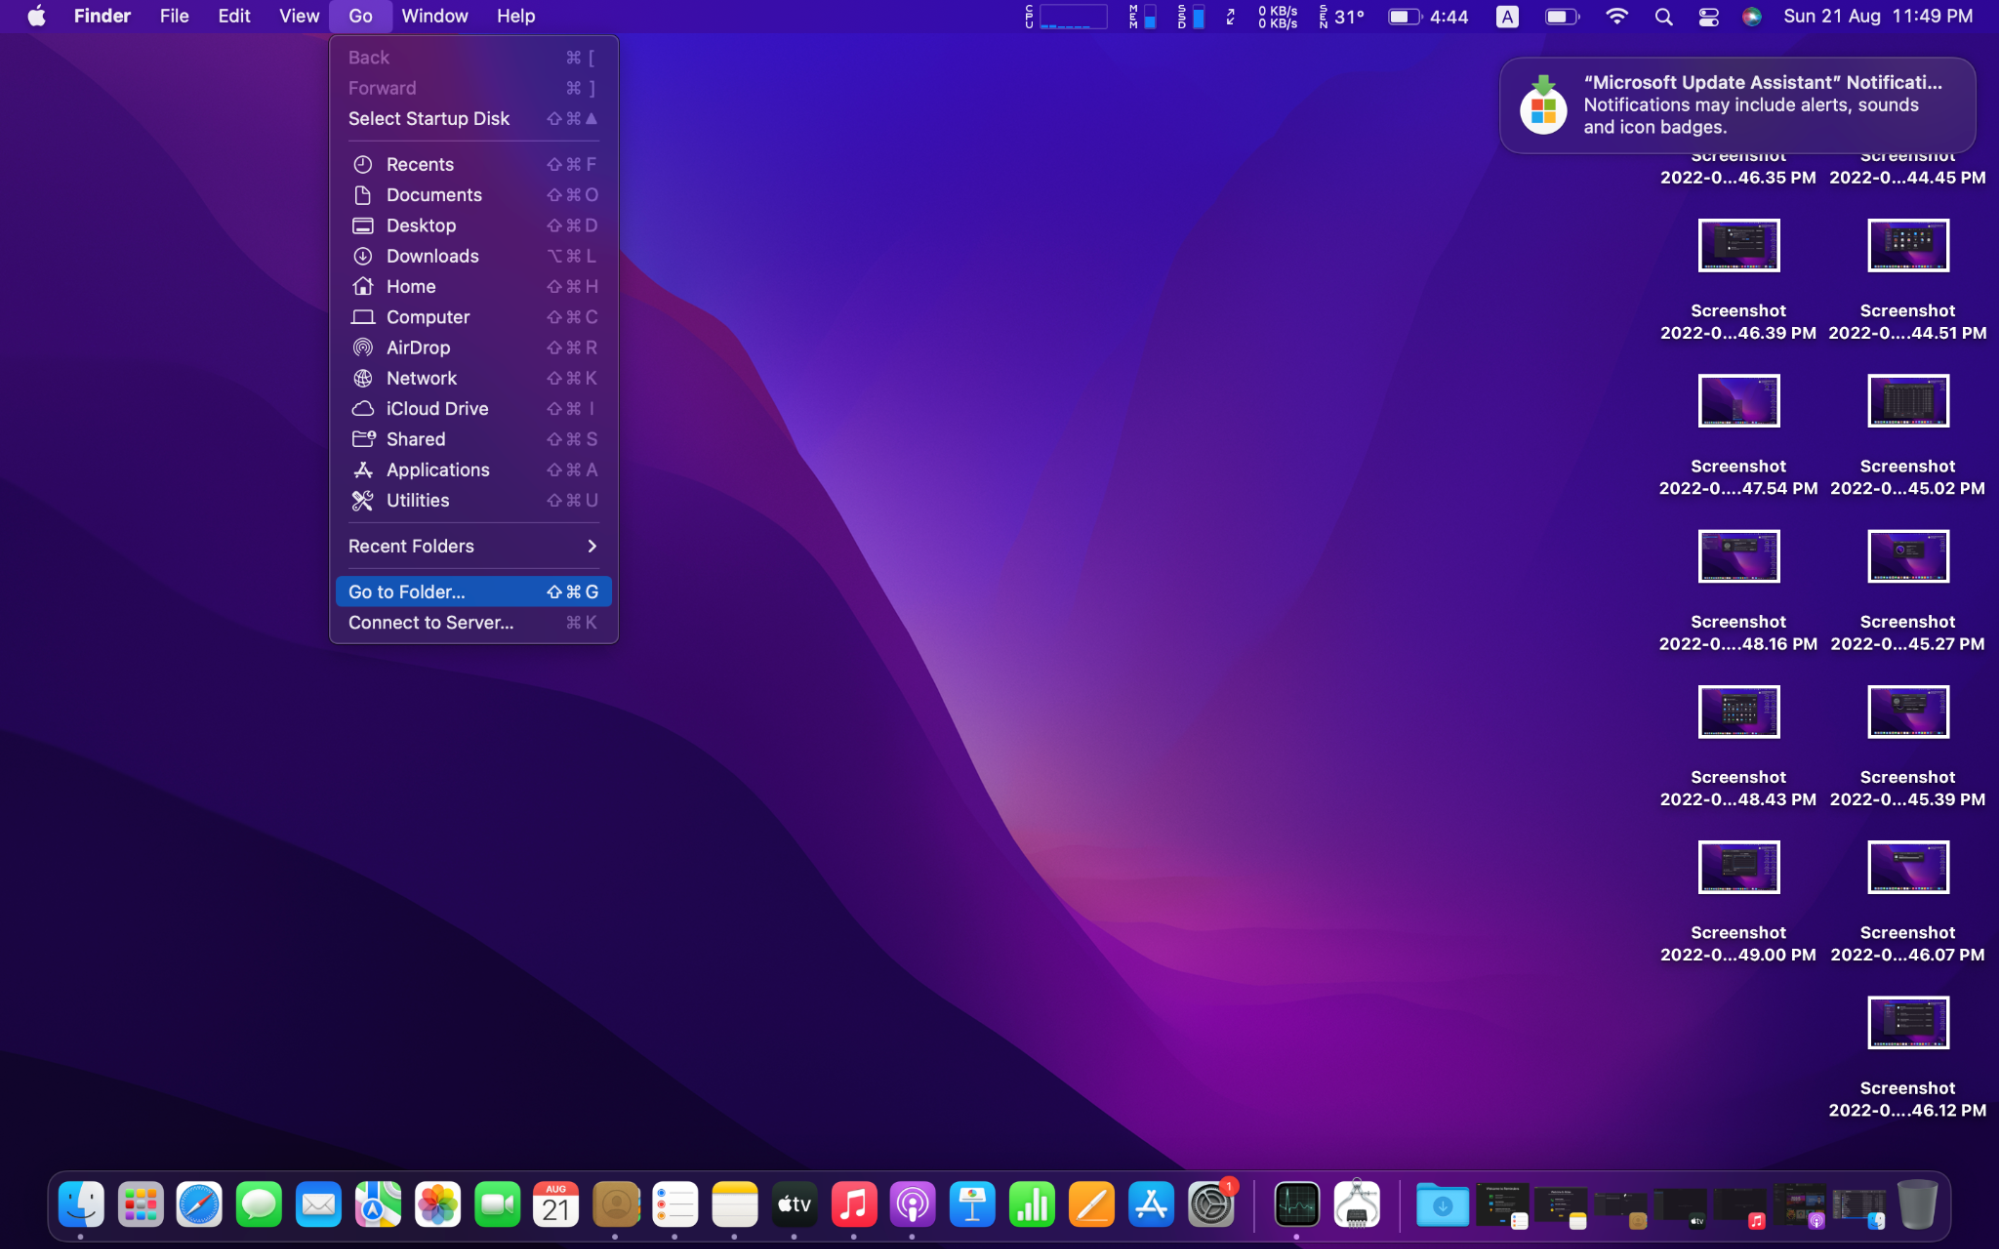1999x1250 pixels.
Task: Open the Downloads stack in dock
Action: coord(1442,1205)
